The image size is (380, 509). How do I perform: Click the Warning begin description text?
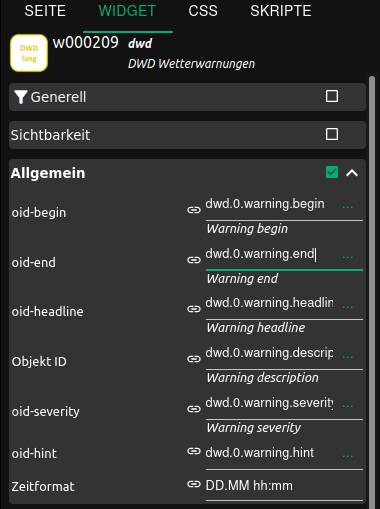pyautogui.click(x=247, y=229)
